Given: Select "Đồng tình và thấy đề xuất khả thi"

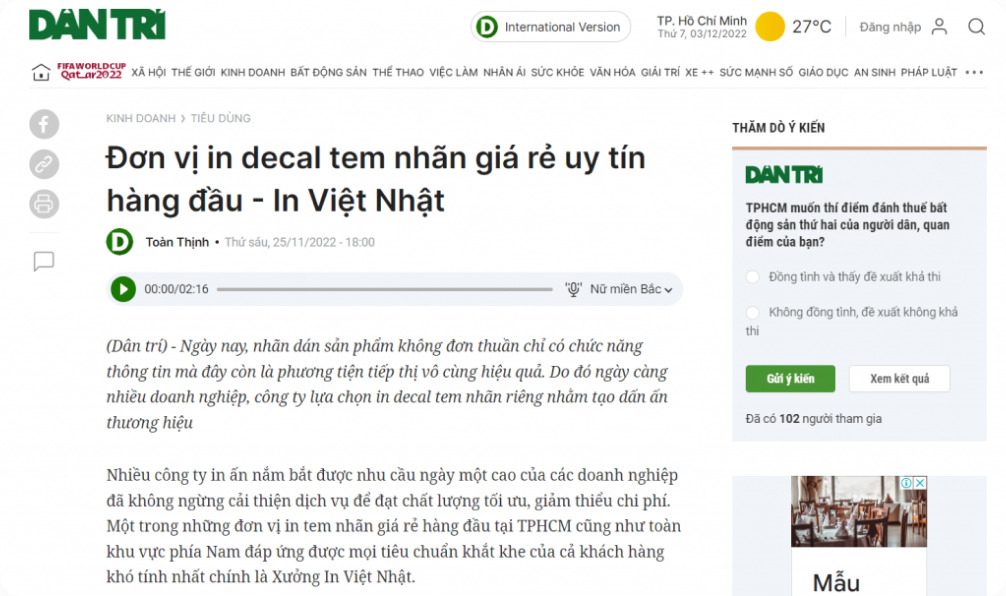Looking at the screenshot, I should (x=753, y=277).
